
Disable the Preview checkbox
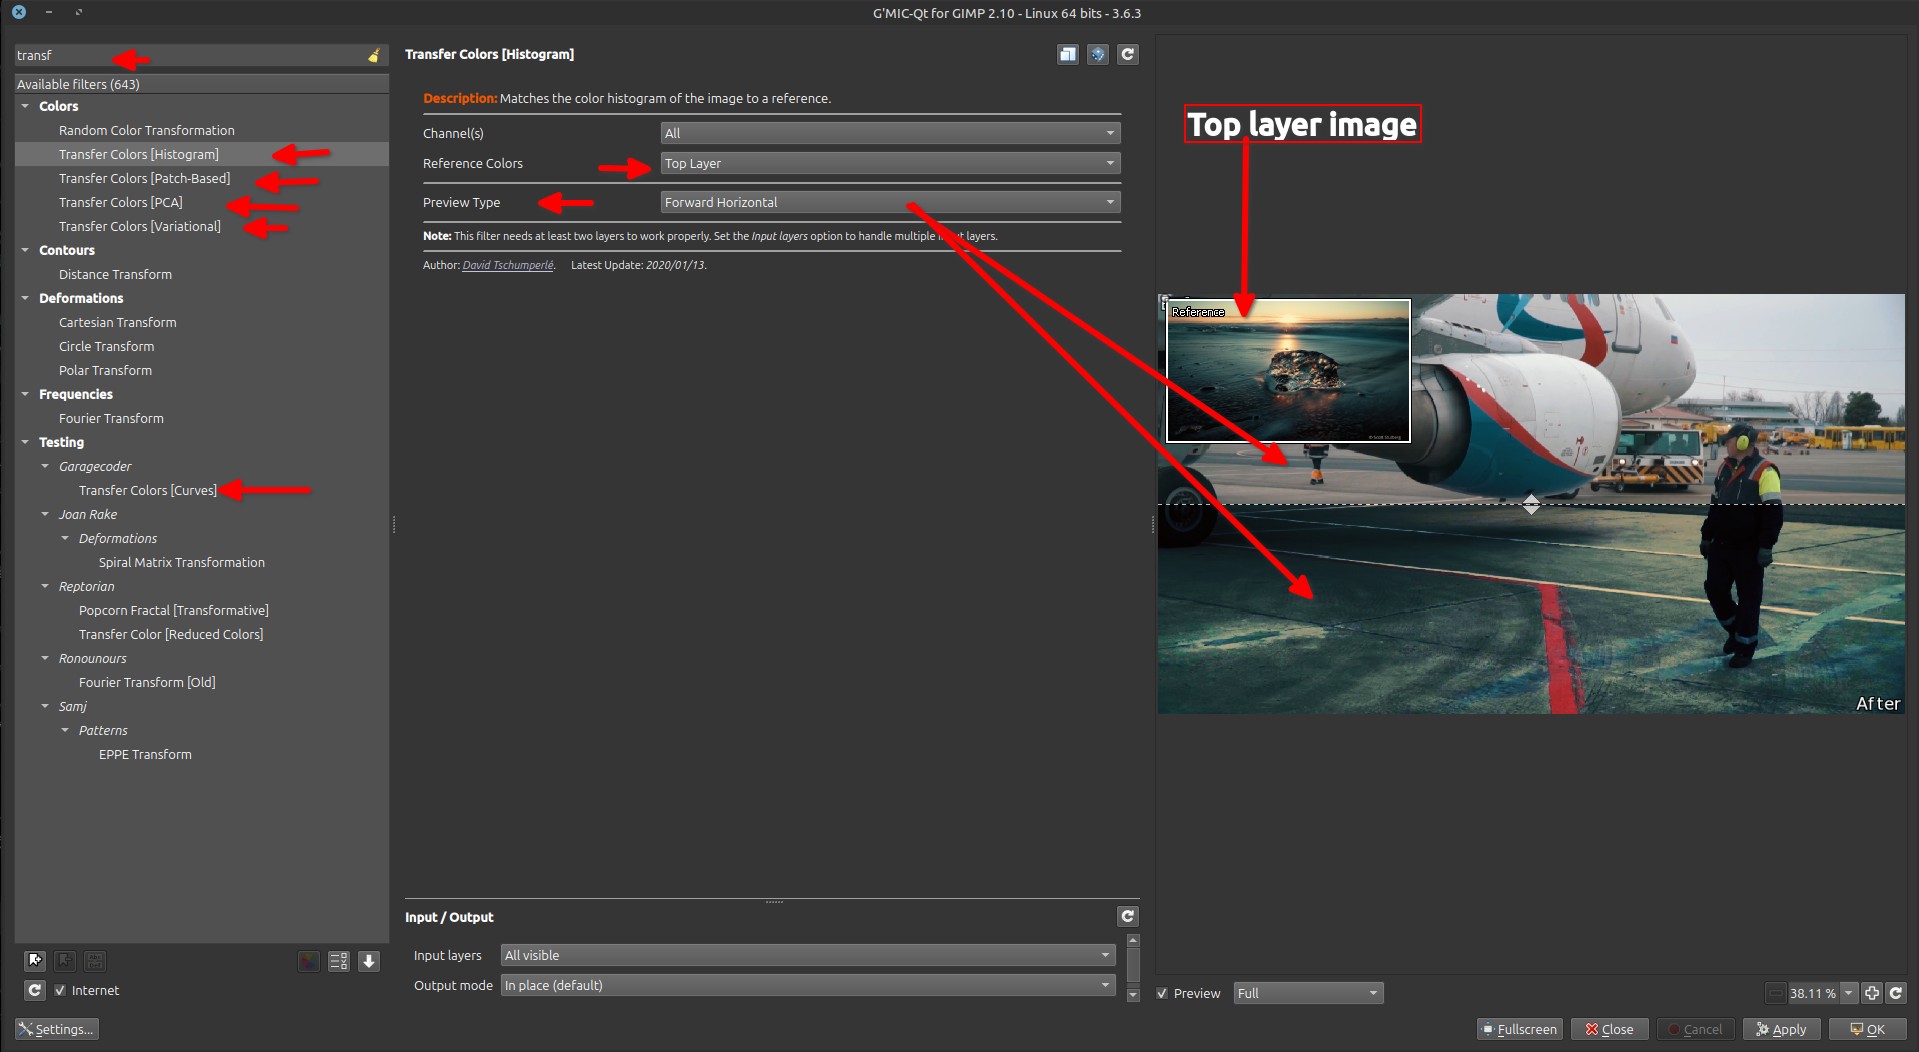pos(1162,993)
